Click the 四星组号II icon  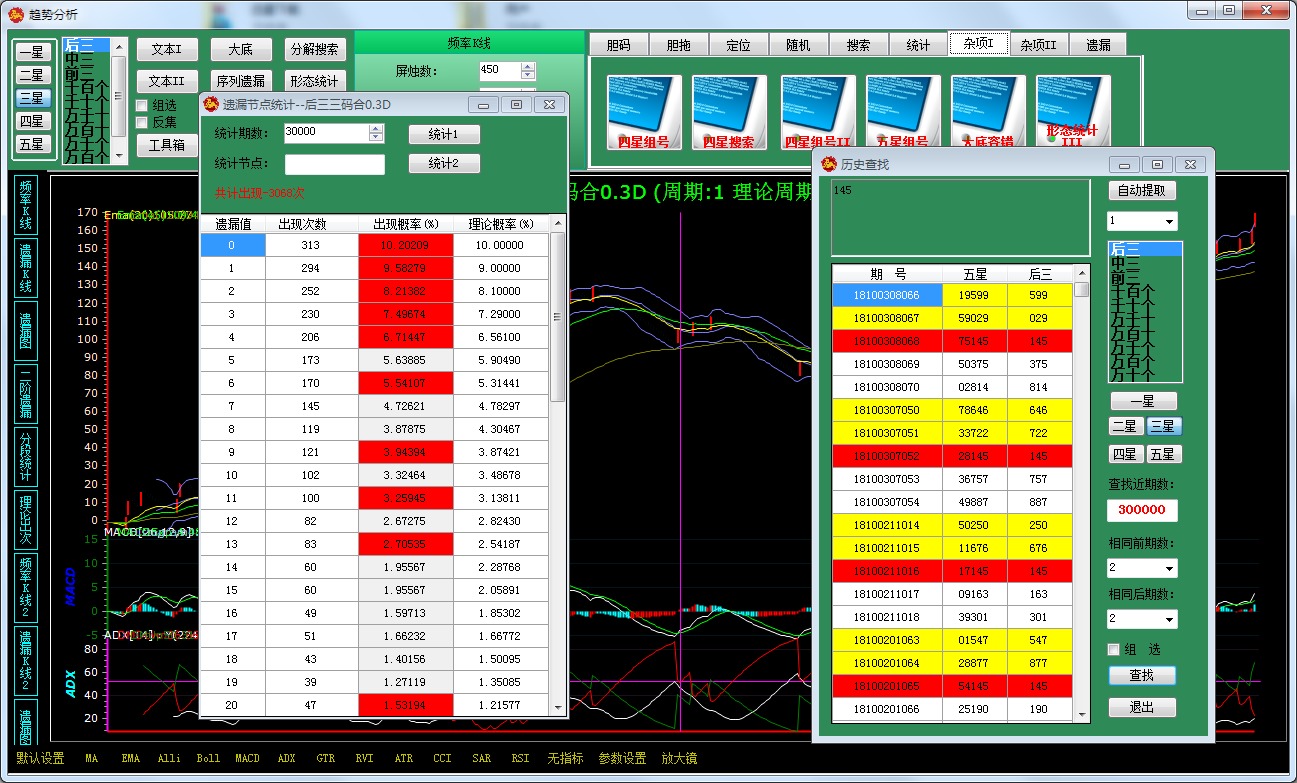click(x=817, y=112)
